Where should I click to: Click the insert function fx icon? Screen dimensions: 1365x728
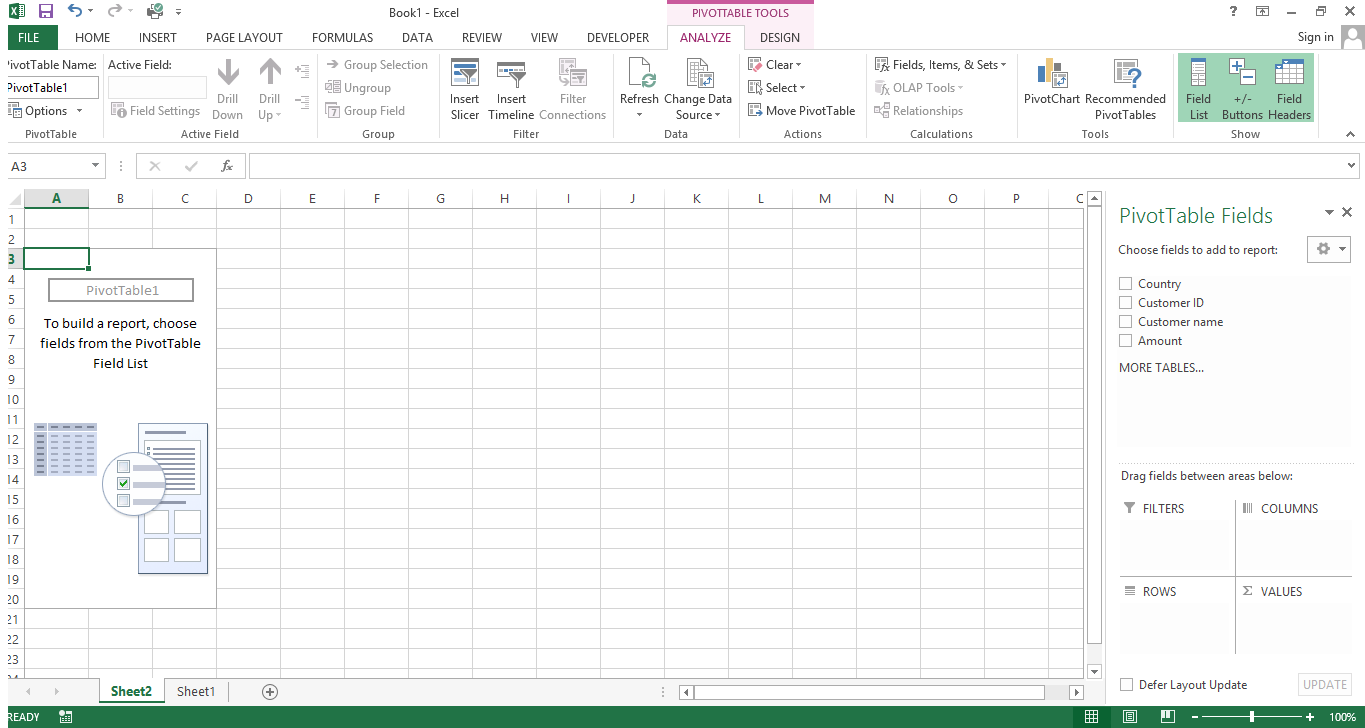click(x=227, y=166)
